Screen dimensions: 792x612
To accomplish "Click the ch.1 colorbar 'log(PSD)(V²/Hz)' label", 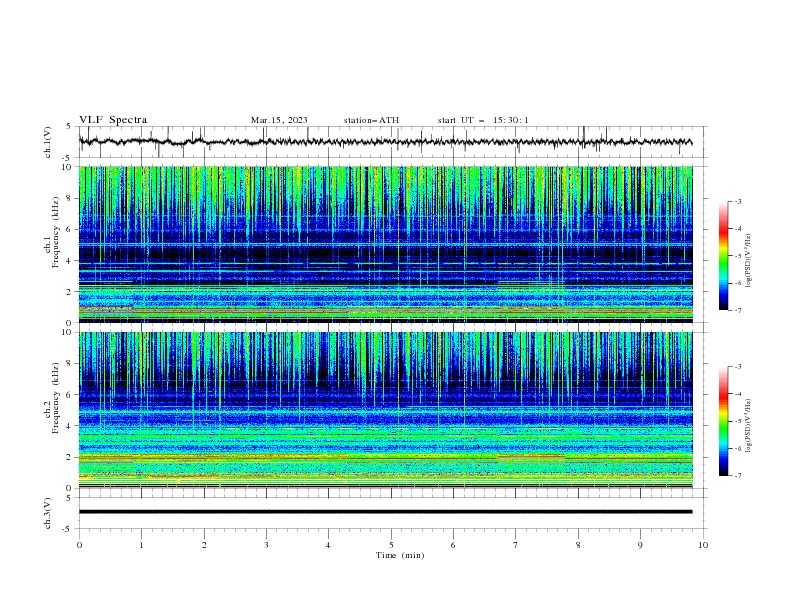I will (x=749, y=261).
